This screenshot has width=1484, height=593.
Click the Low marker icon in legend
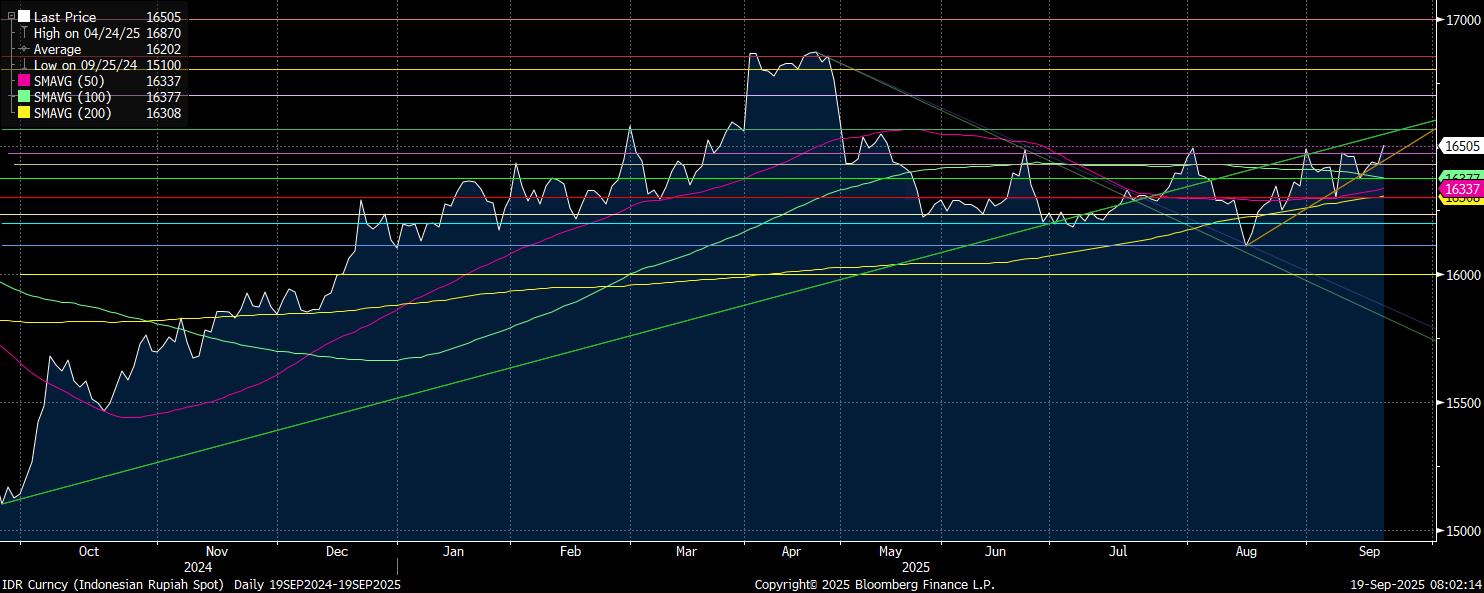click(x=24, y=65)
